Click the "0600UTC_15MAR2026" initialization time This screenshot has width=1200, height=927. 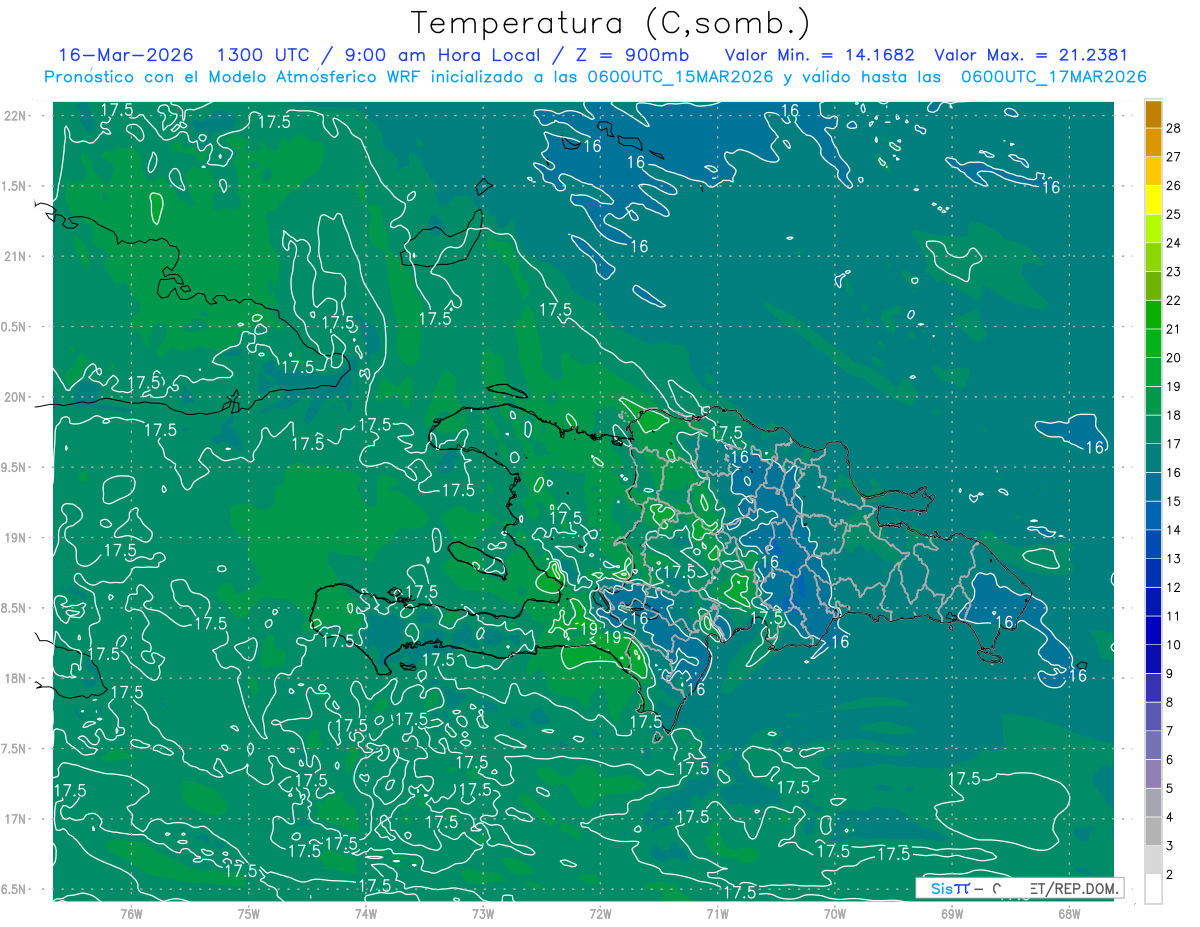pos(682,77)
